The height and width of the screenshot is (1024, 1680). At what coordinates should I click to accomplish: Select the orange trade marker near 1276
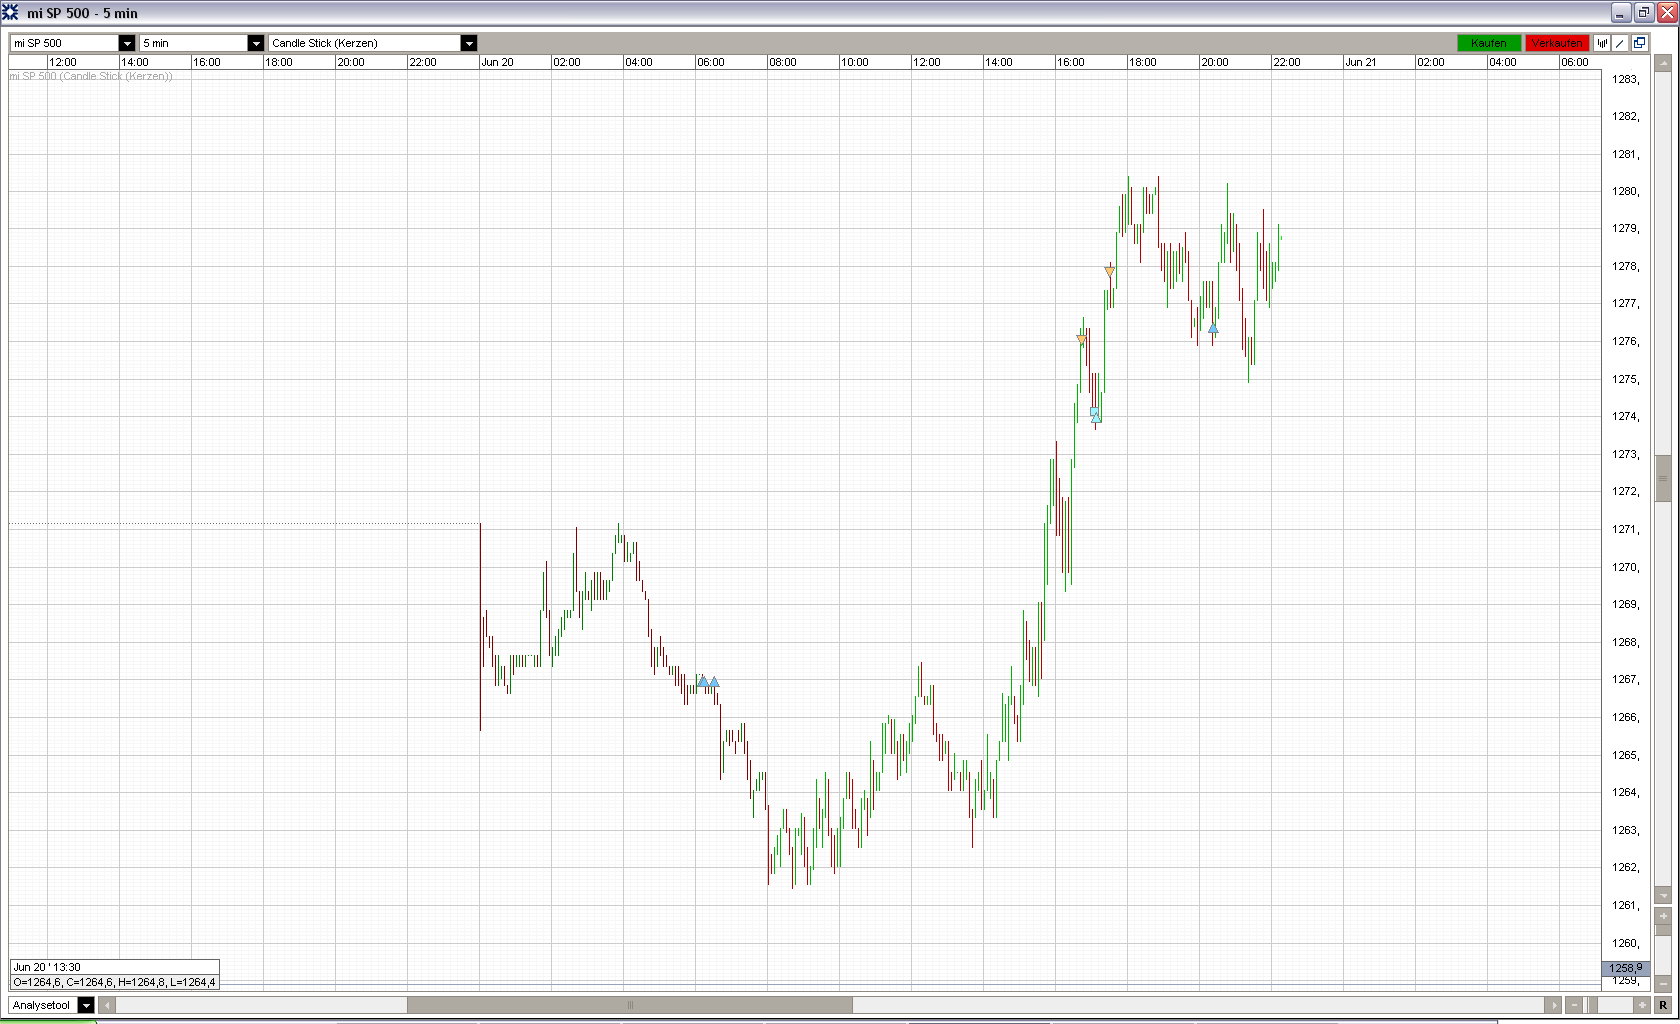coord(1081,340)
